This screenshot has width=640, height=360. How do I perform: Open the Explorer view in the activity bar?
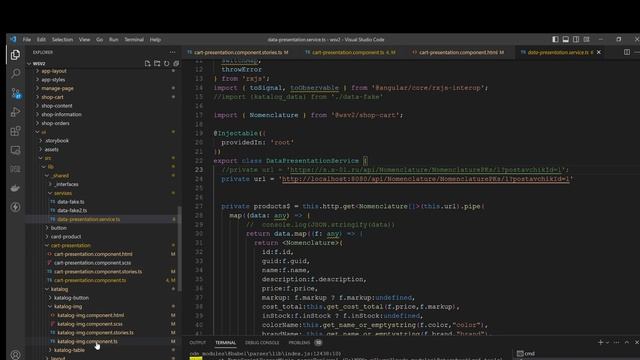pyautogui.click(x=16, y=55)
